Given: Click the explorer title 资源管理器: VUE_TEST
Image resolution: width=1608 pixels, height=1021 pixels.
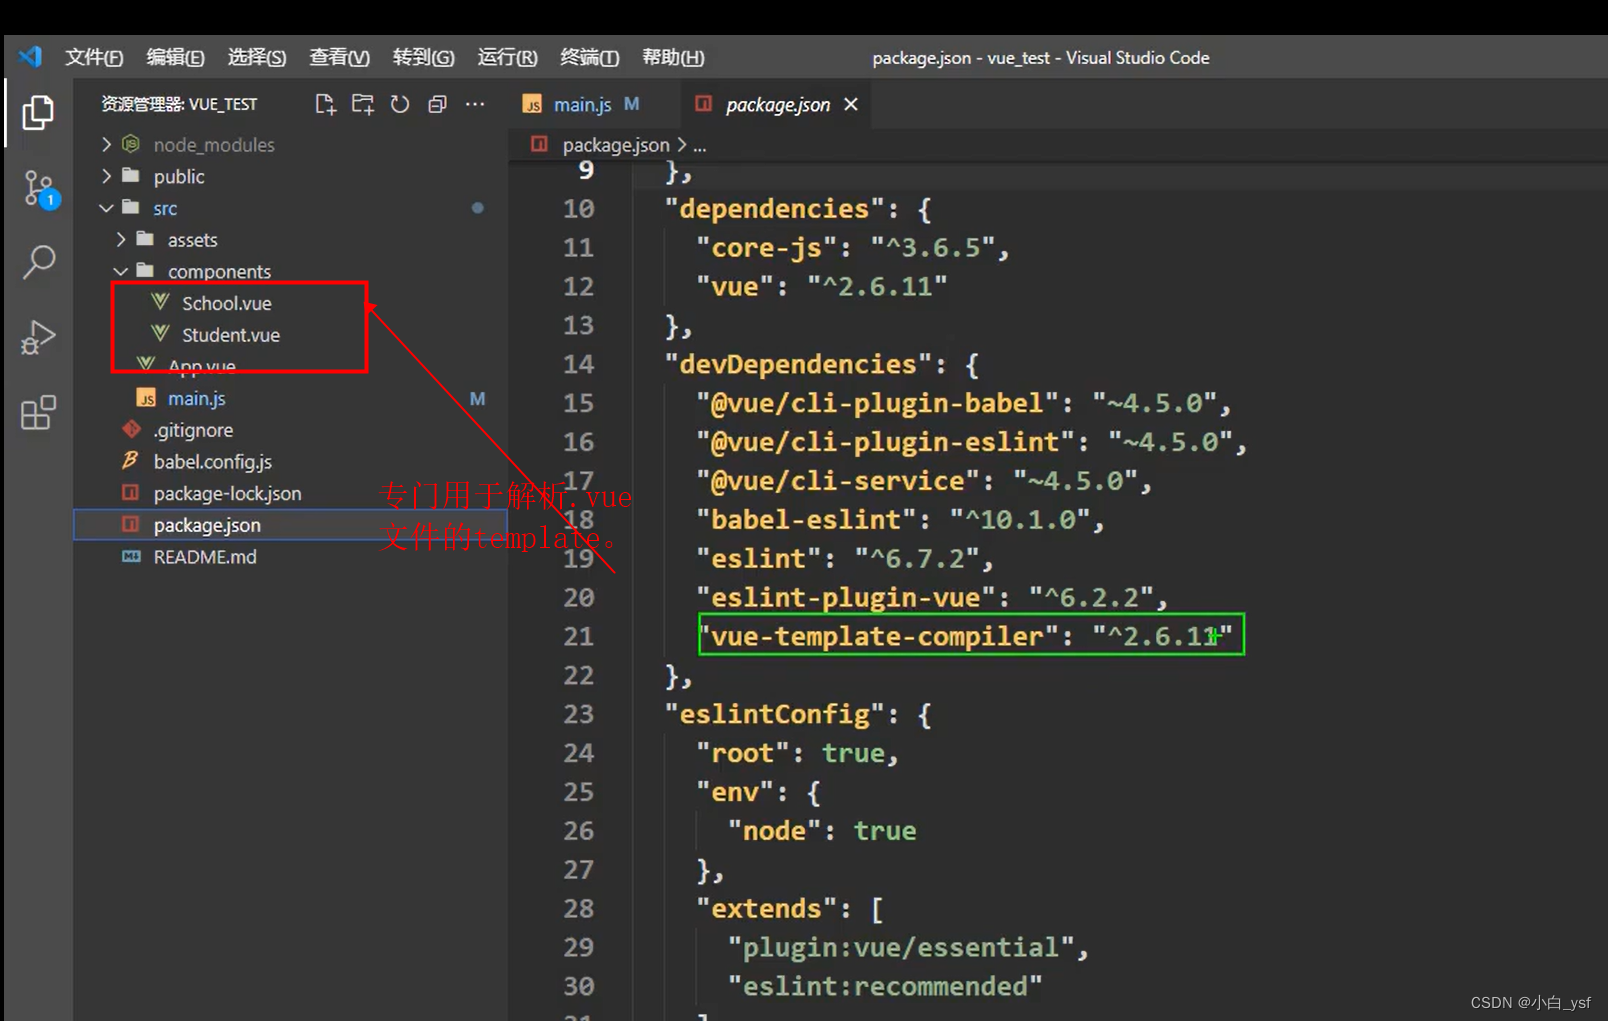Looking at the screenshot, I should coord(179,104).
